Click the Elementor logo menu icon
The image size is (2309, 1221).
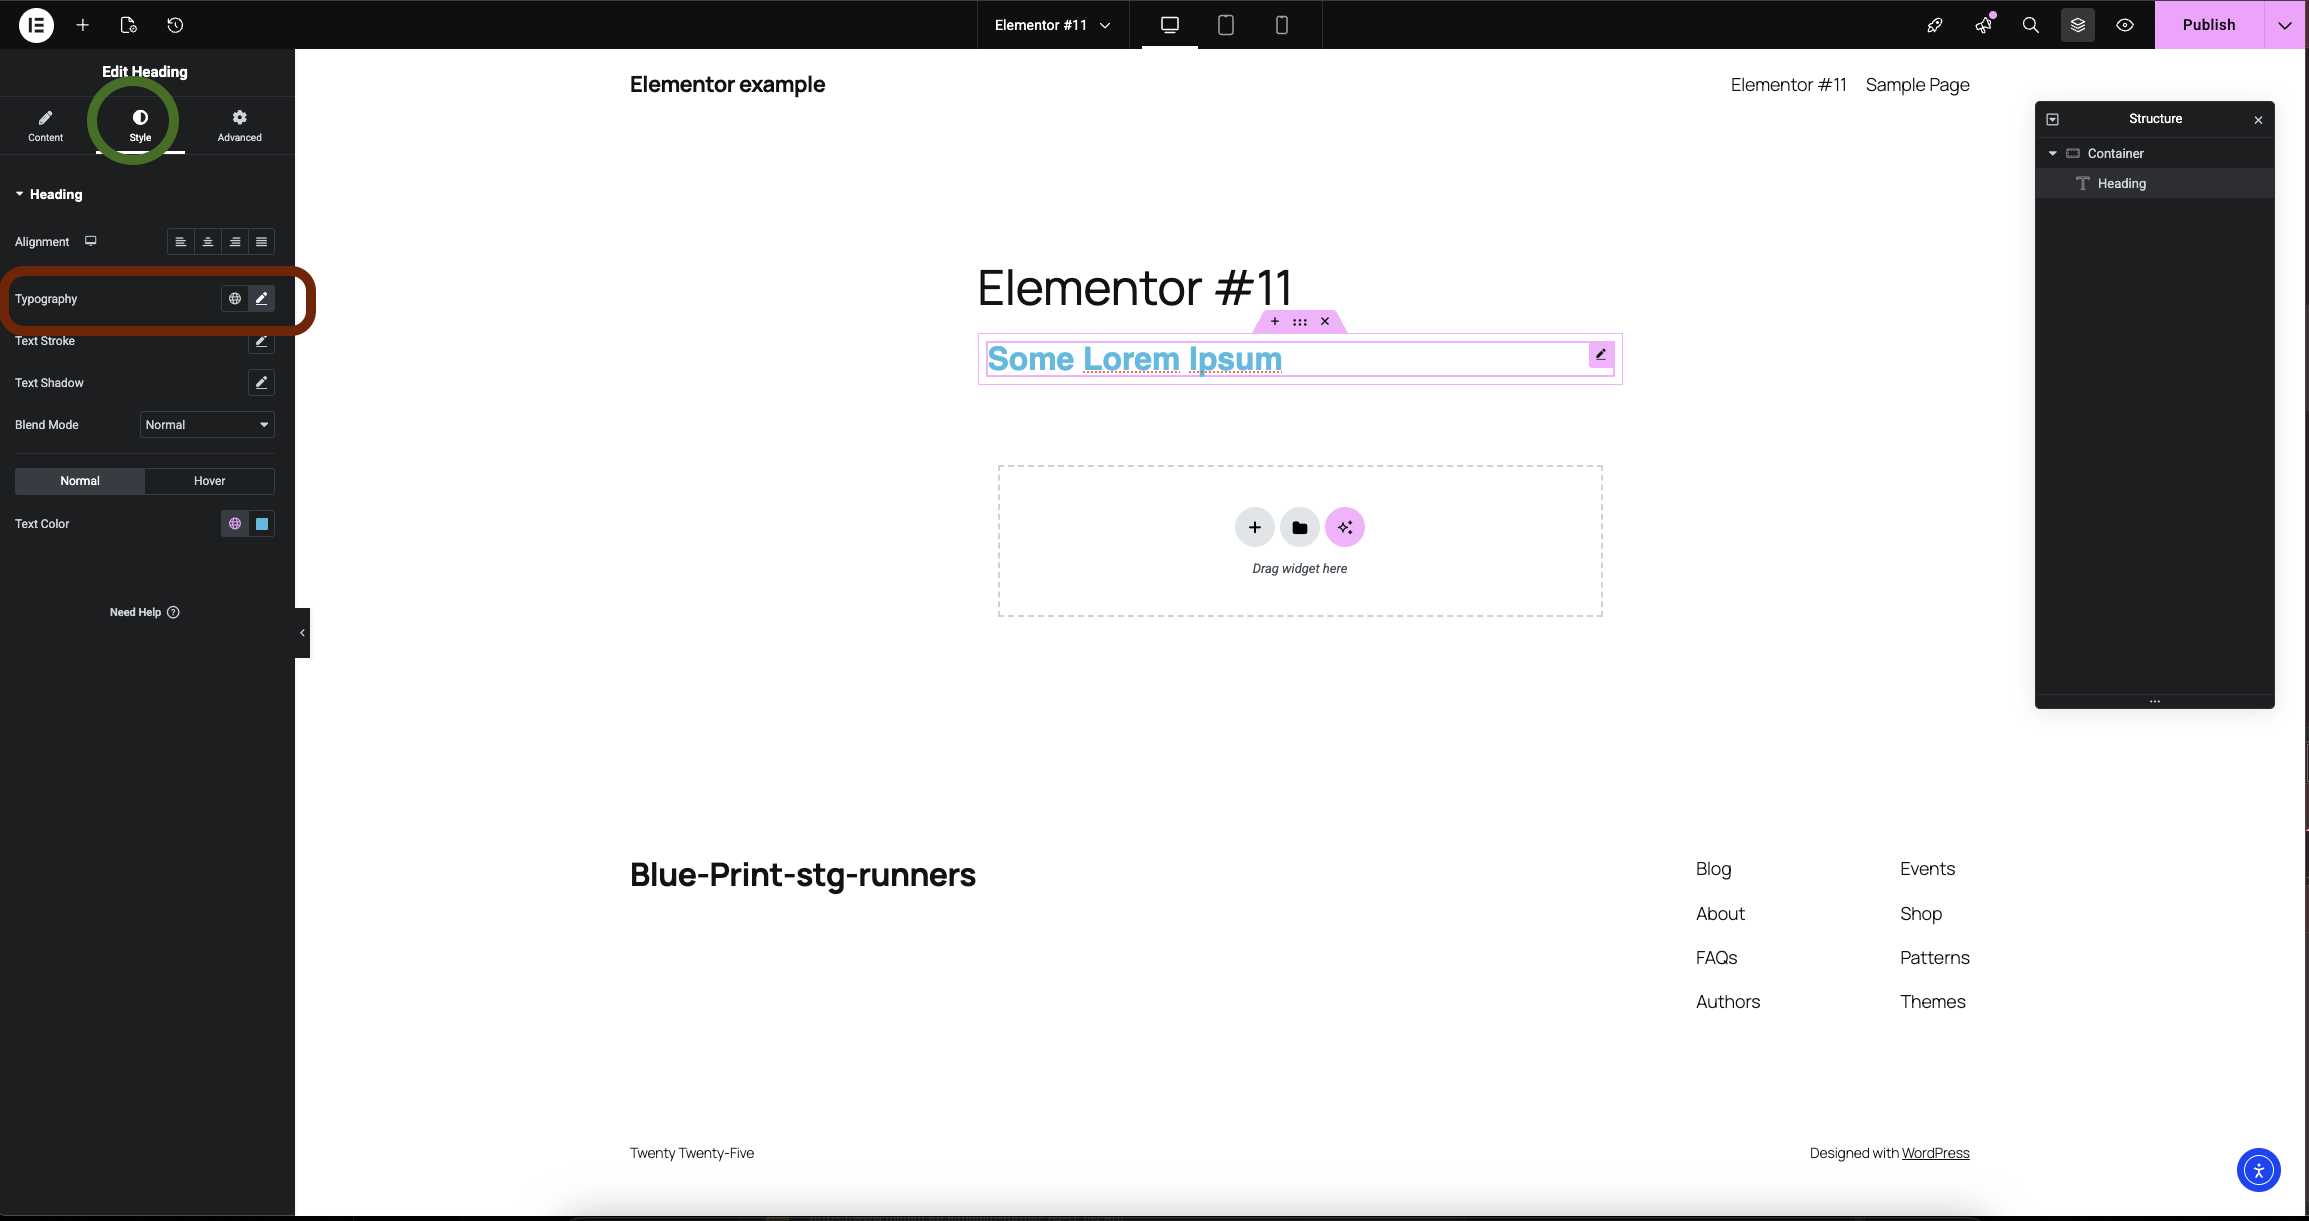pos(36,25)
